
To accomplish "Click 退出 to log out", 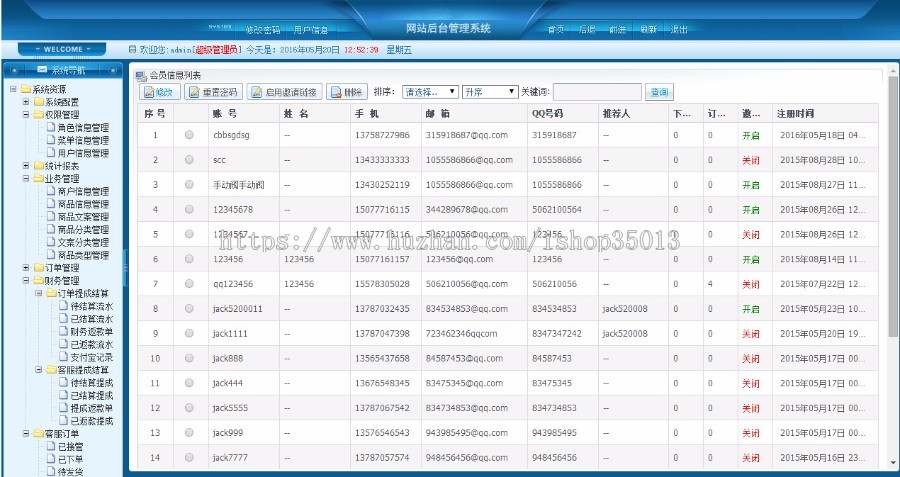I will click(679, 29).
